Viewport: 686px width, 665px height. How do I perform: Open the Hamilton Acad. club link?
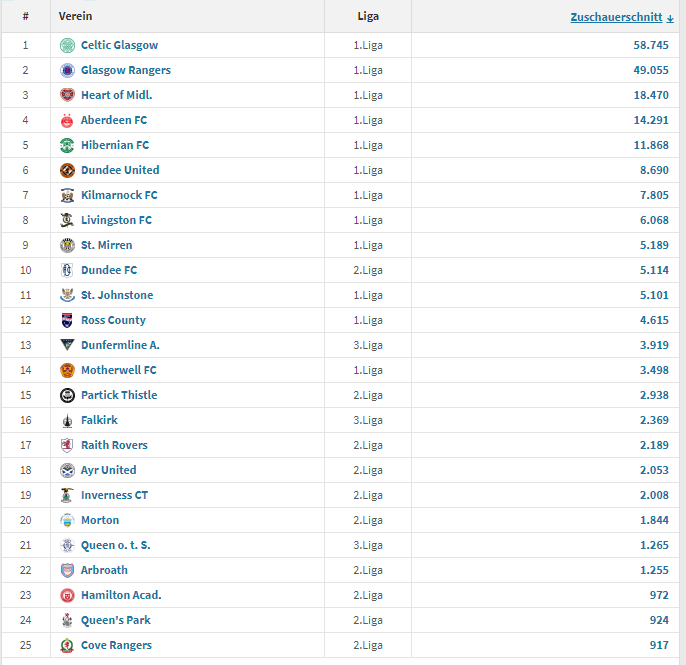[x=121, y=595]
